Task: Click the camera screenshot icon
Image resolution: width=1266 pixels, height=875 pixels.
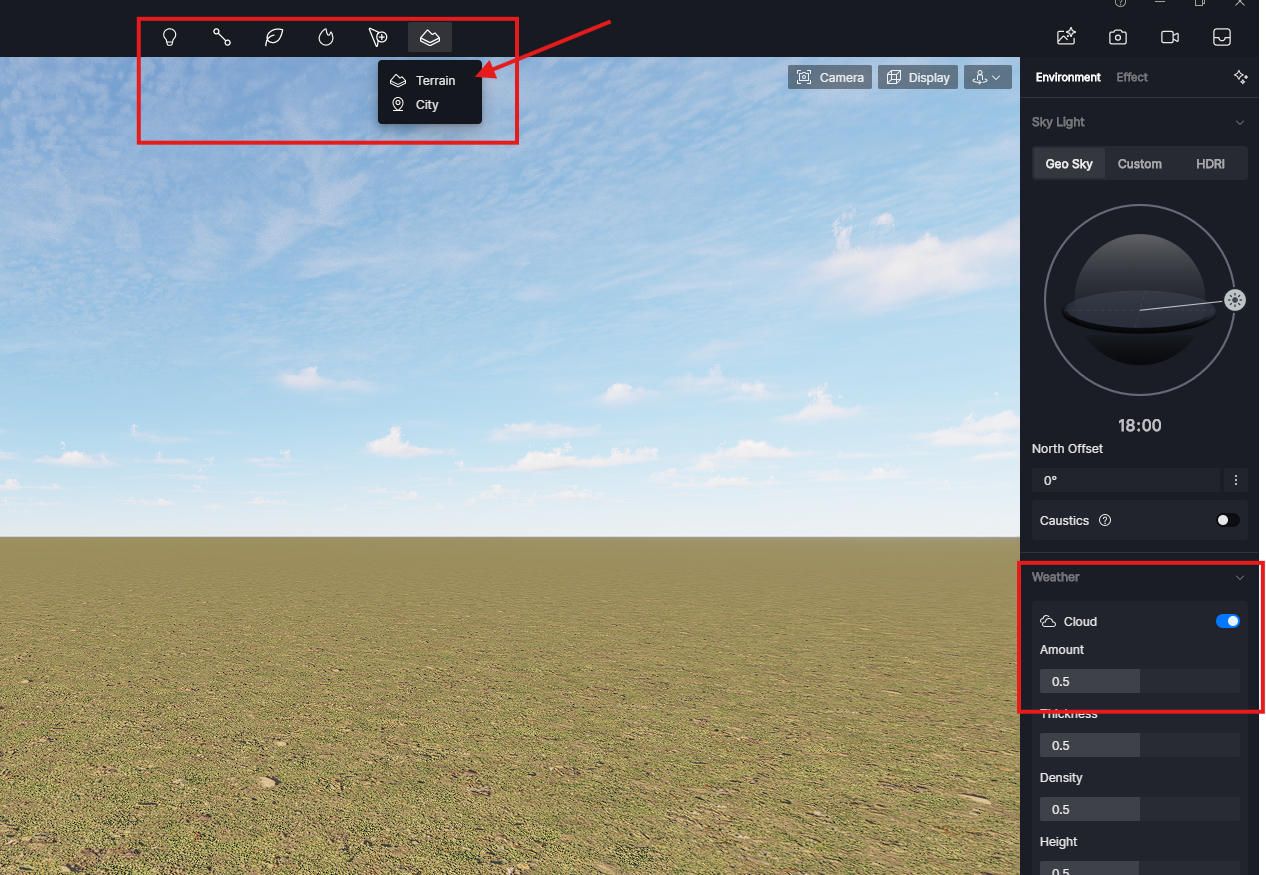Action: pyautogui.click(x=1118, y=38)
